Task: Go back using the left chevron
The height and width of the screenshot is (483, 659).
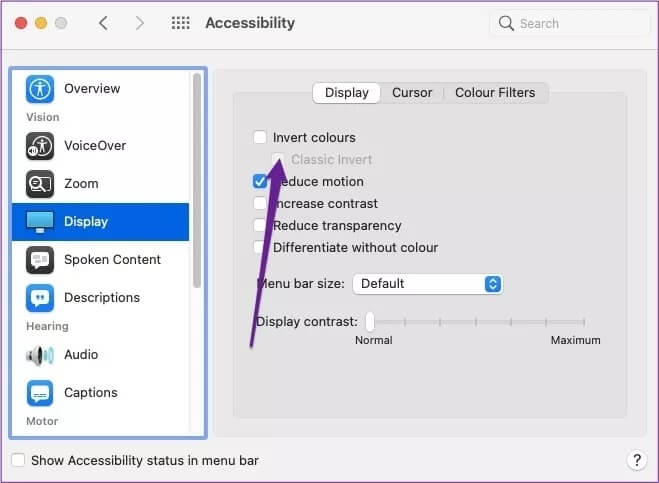Action: (103, 23)
